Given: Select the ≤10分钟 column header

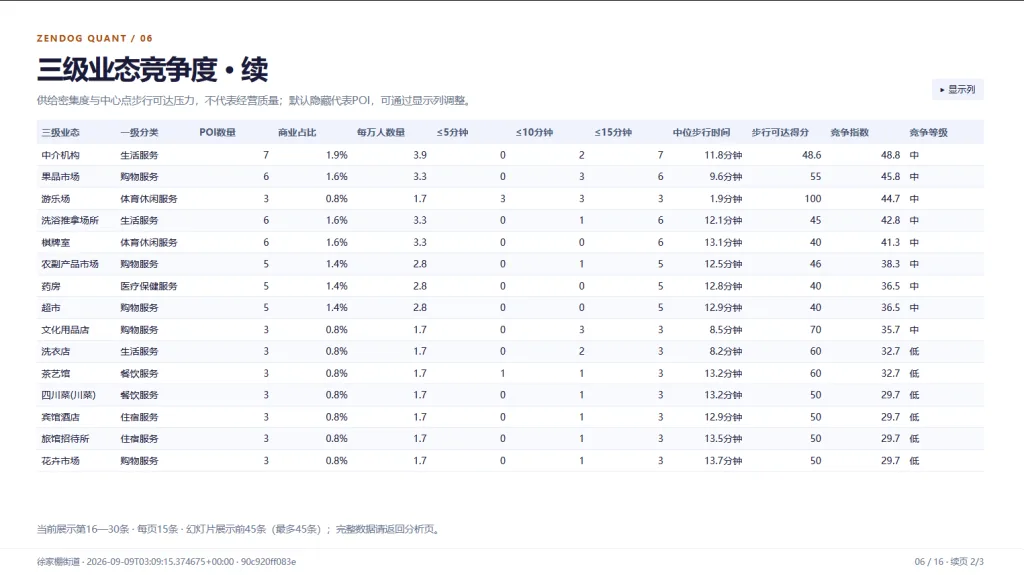Looking at the screenshot, I should [534, 133].
